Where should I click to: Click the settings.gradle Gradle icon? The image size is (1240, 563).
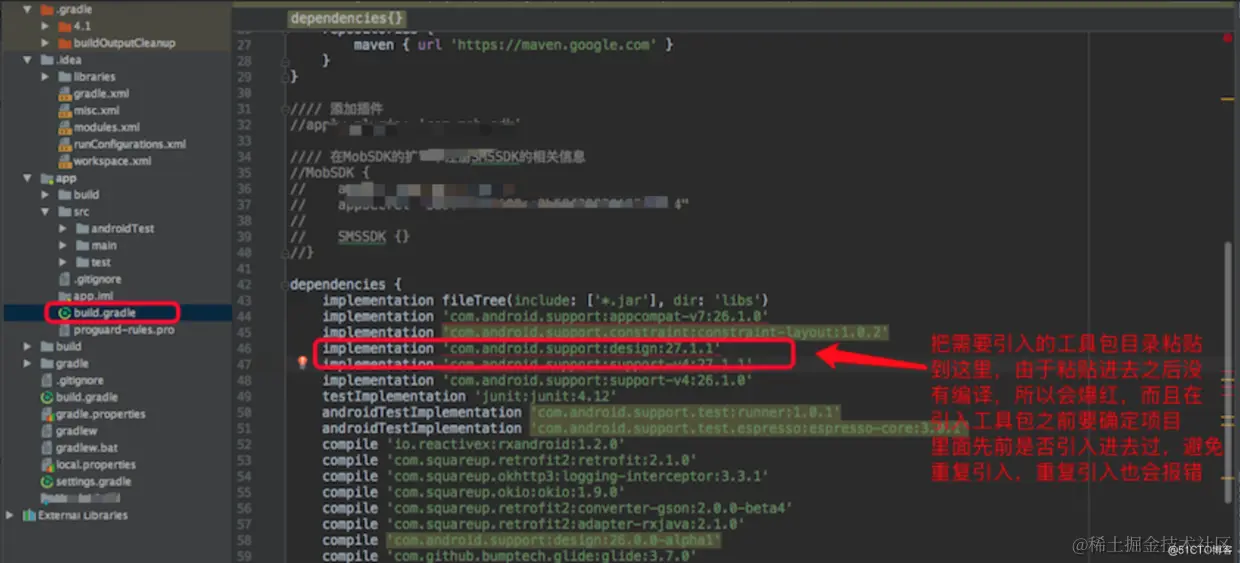coord(47,482)
